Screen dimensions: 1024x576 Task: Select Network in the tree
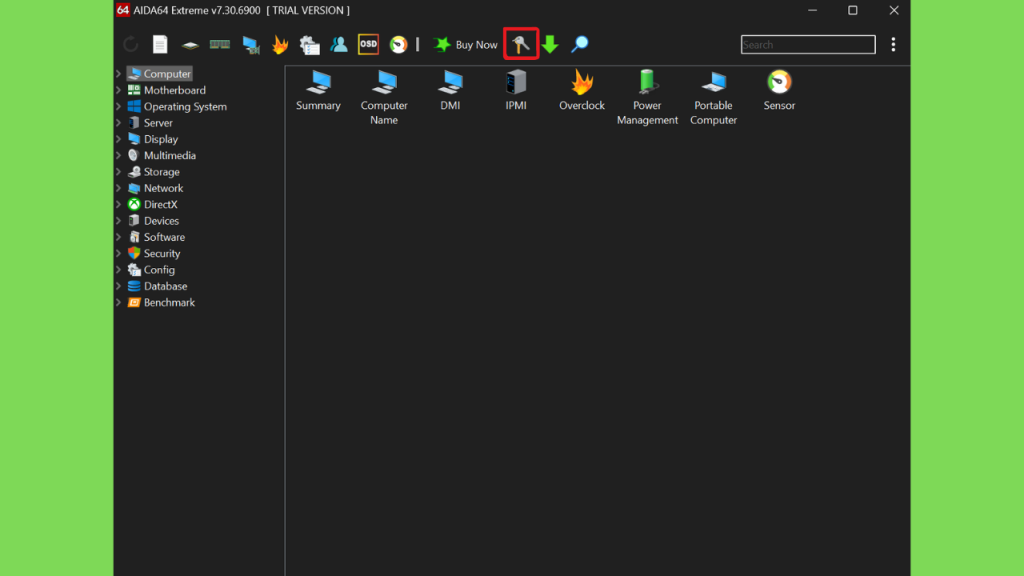(155, 188)
